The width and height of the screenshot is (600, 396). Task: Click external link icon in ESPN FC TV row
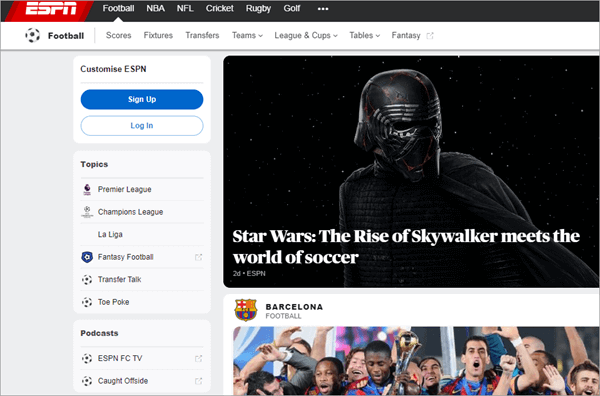point(198,359)
